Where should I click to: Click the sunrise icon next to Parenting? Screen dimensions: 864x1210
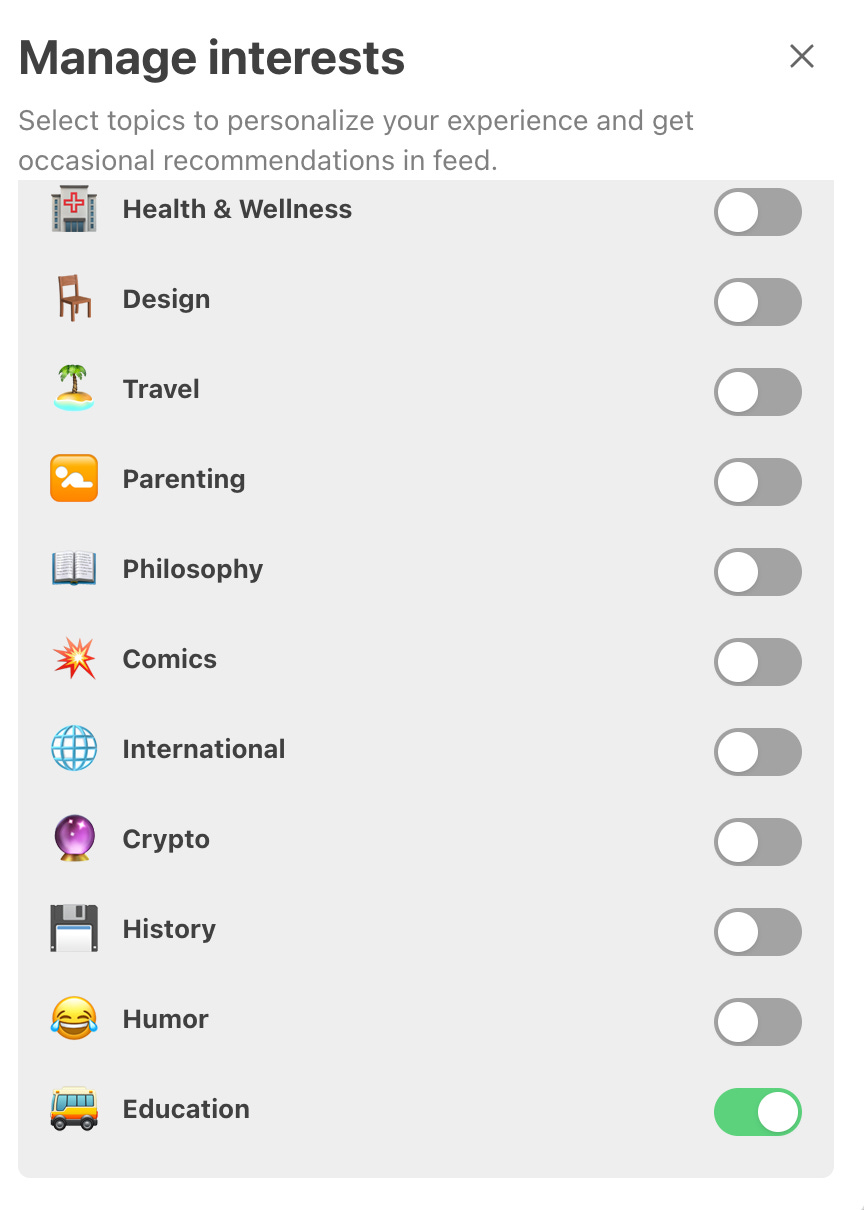[x=72, y=478]
